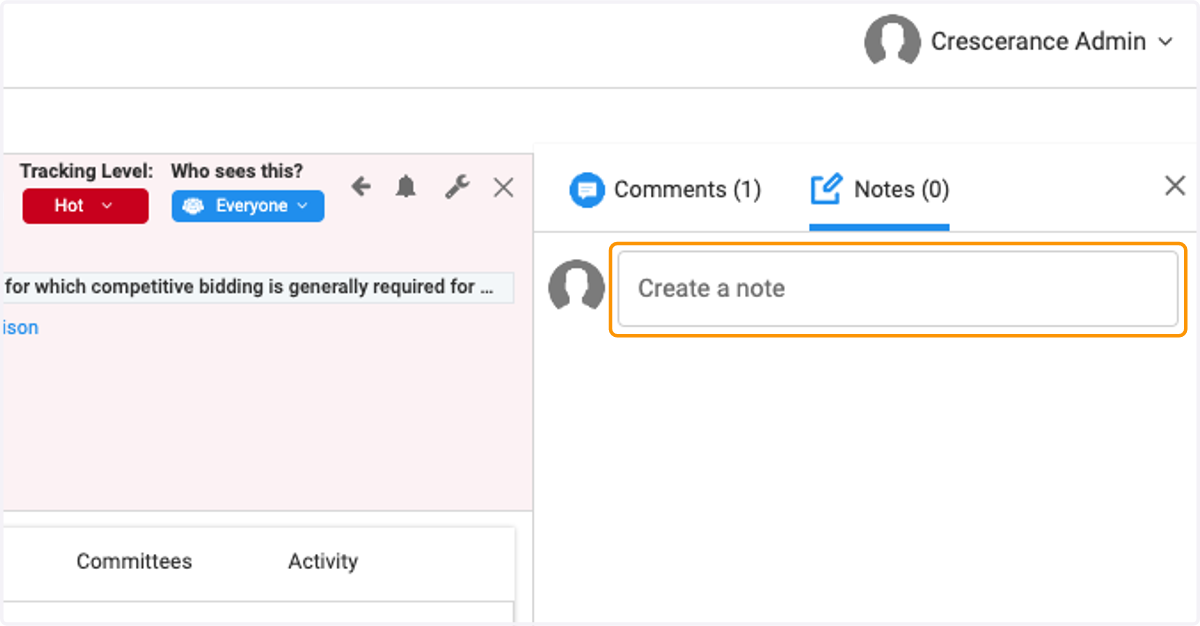The height and width of the screenshot is (626, 1200).
Task: Open the Everyone visibility dropdown
Action: (x=247, y=206)
